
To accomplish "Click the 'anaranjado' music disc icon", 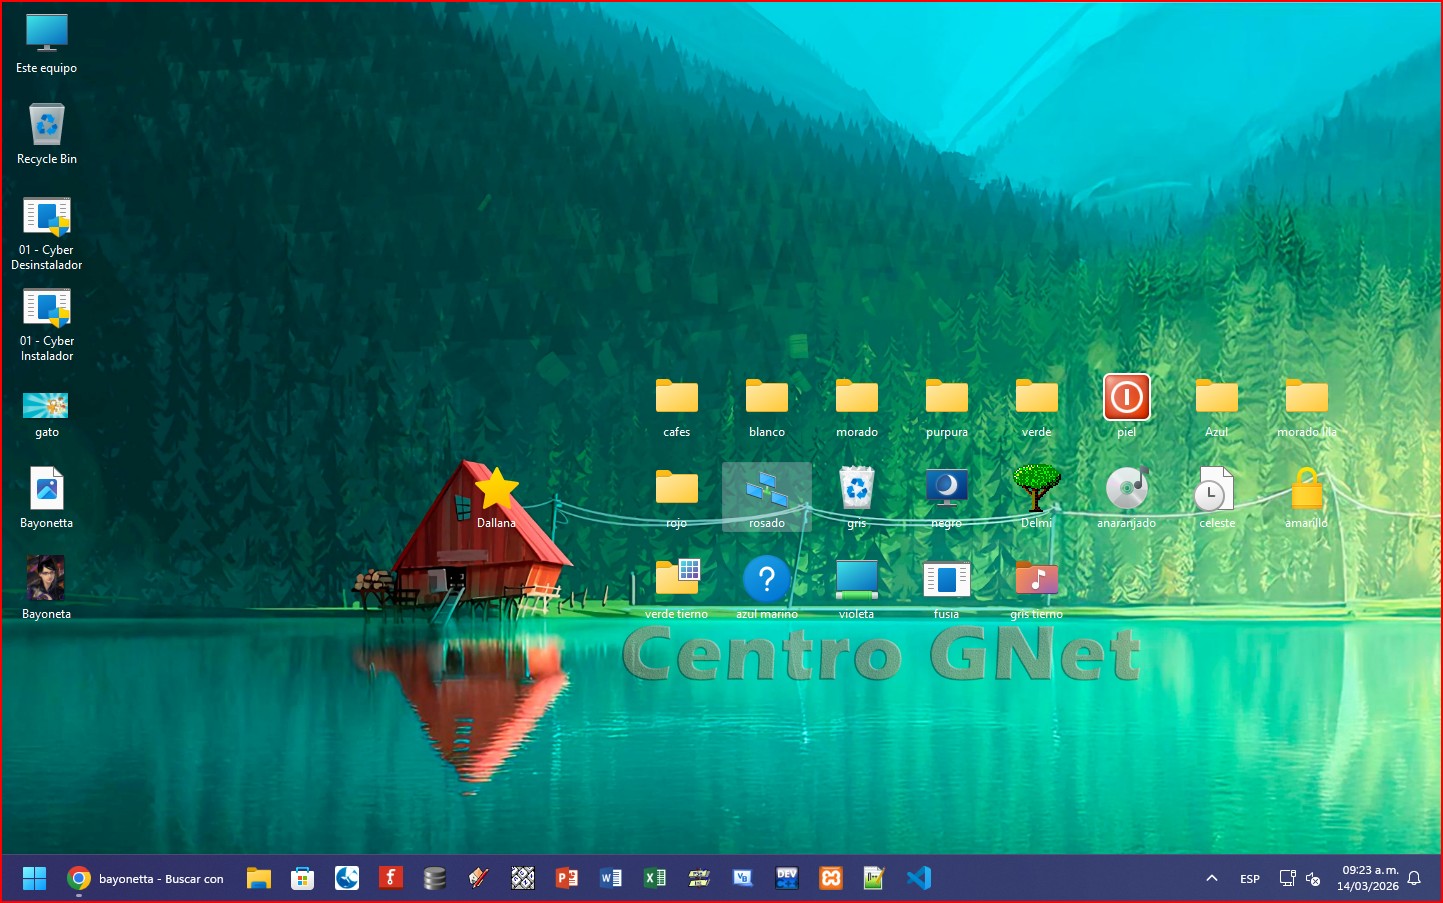I will (1126, 489).
